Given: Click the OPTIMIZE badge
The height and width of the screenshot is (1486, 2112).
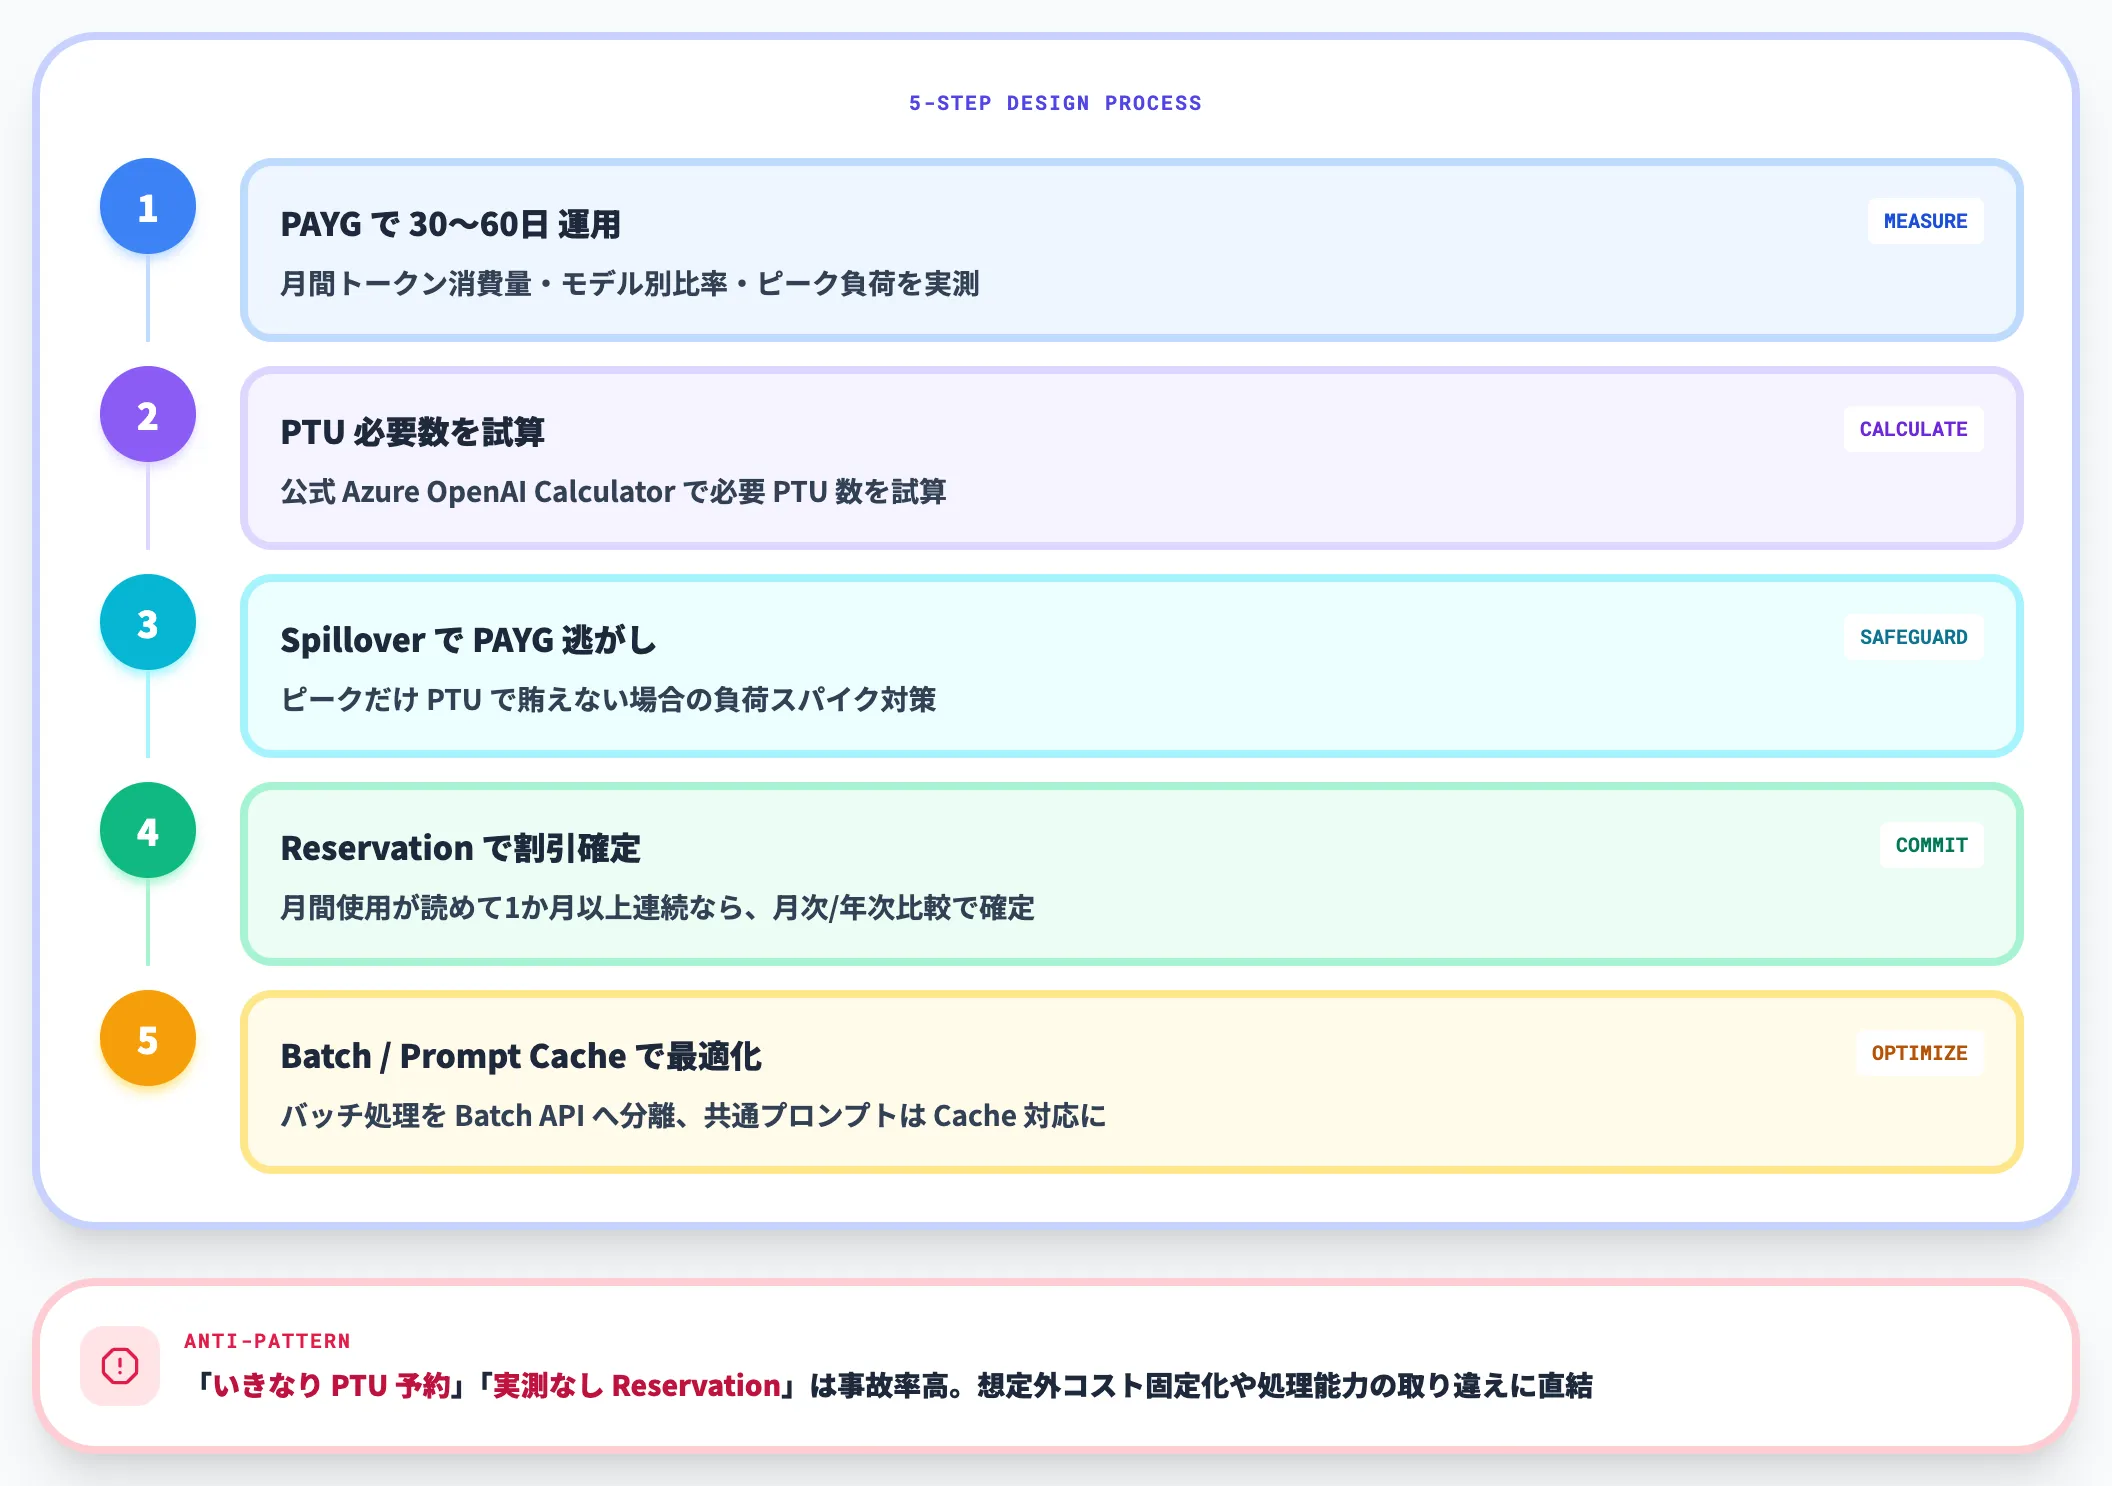Looking at the screenshot, I should 1919,1053.
